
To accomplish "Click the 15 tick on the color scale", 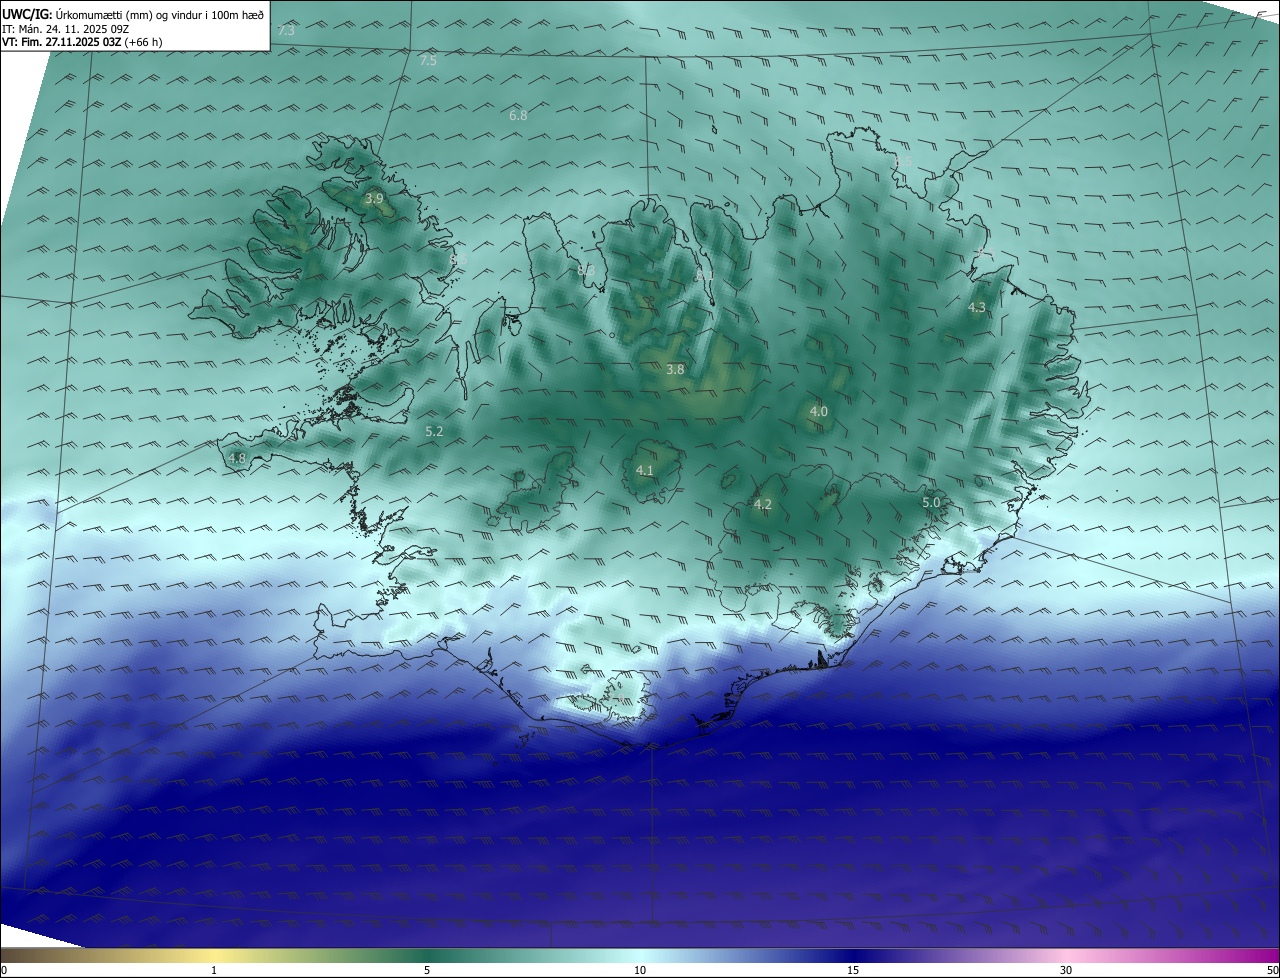I will pos(853,970).
